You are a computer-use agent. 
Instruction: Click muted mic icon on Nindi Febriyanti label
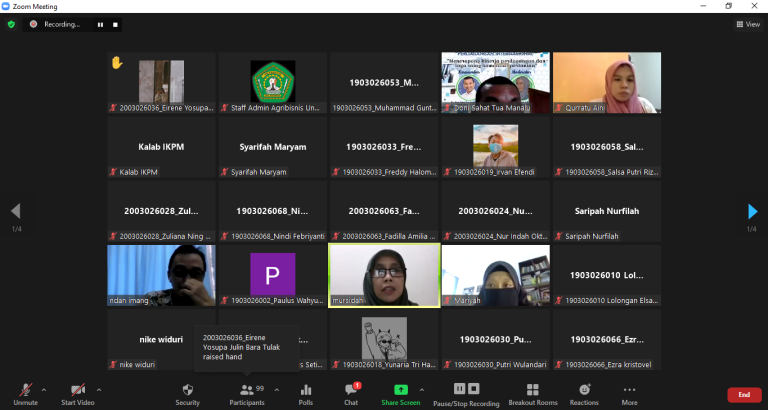pyautogui.click(x=225, y=236)
